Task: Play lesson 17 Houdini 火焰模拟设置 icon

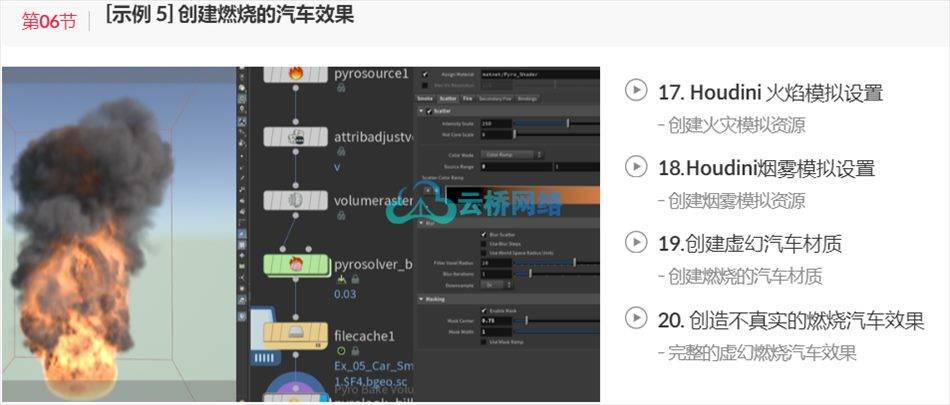Action: pyautogui.click(x=636, y=90)
